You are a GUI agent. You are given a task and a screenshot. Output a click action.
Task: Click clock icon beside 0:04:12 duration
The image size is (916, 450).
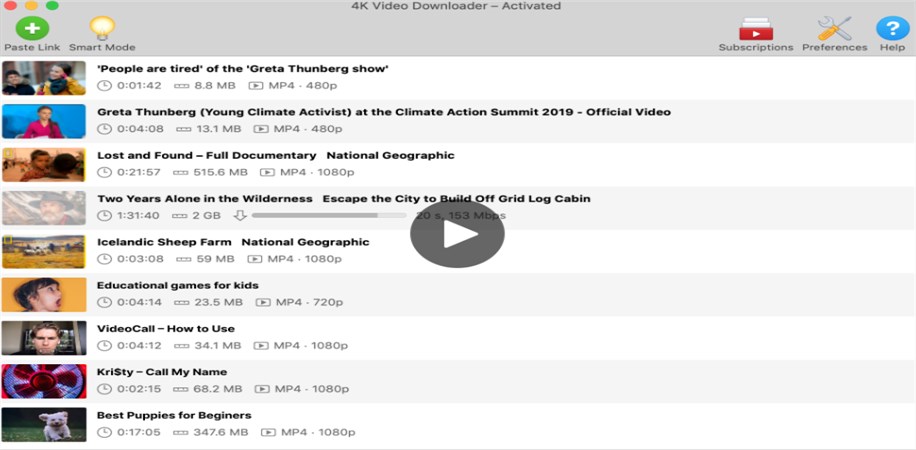click(104, 345)
